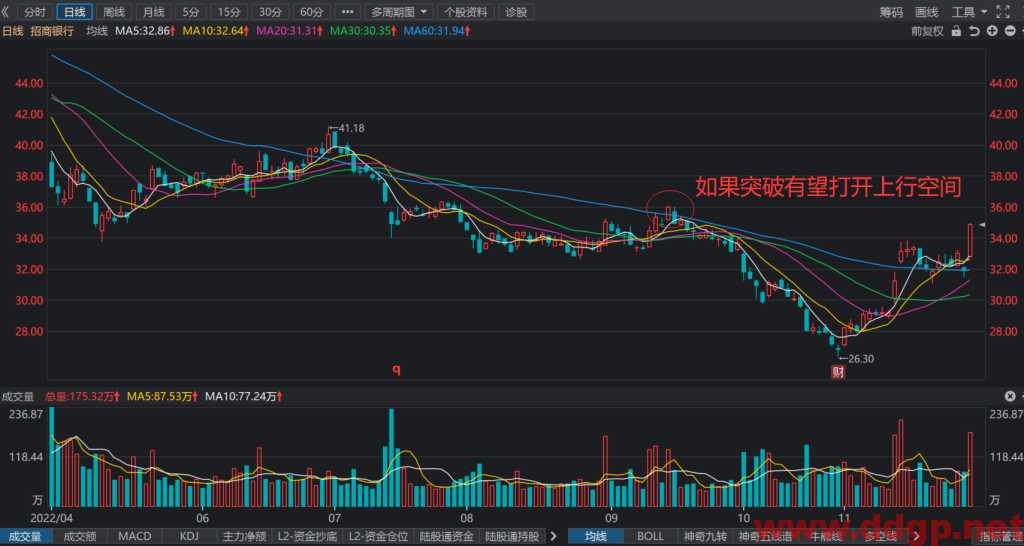Toggle the 前复权 price adjustment option
The width and height of the screenshot is (1024, 546).
click(x=927, y=31)
